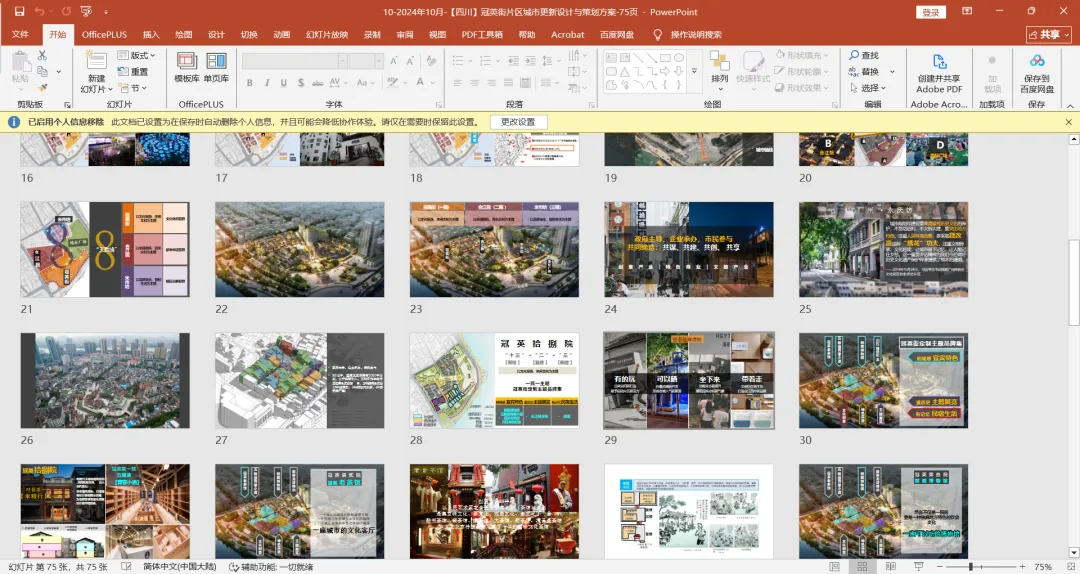Click 创建并共享 Adobe PDF icon

[x=939, y=63]
